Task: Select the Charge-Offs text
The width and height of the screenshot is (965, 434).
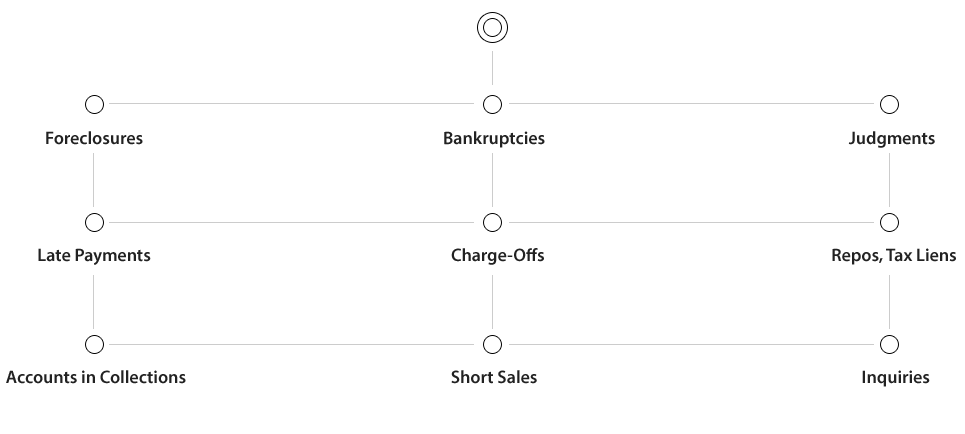Action: 497,255
